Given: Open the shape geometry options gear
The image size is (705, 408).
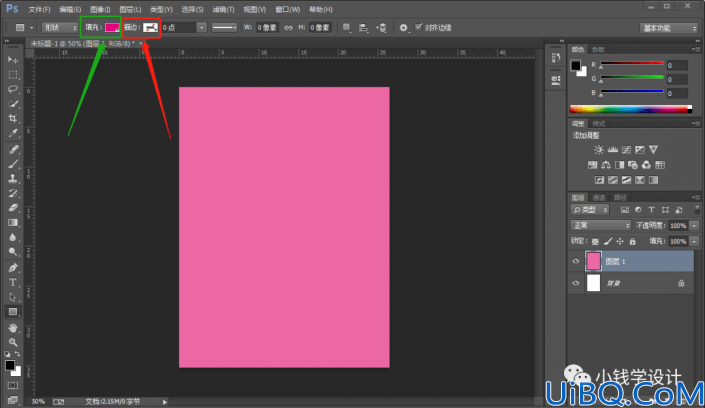Looking at the screenshot, I should coord(403,28).
